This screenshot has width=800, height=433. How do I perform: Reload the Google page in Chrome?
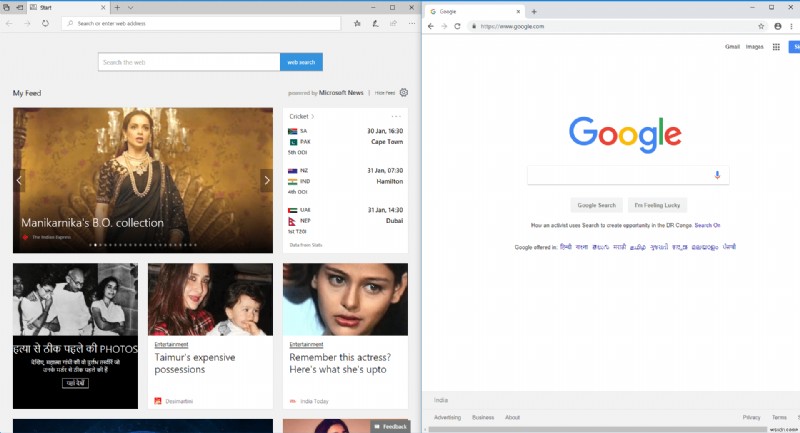tap(457, 27)
